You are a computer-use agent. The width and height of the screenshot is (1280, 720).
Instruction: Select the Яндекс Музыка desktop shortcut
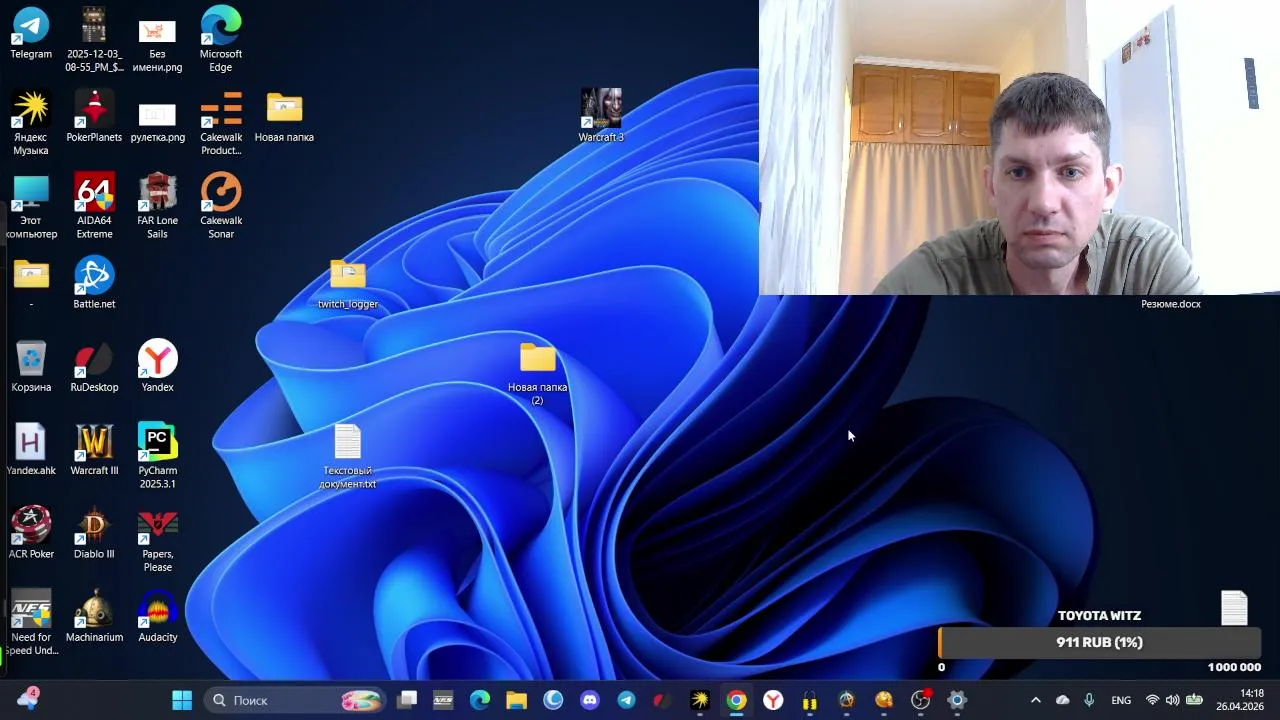click(x=31, y=122)
